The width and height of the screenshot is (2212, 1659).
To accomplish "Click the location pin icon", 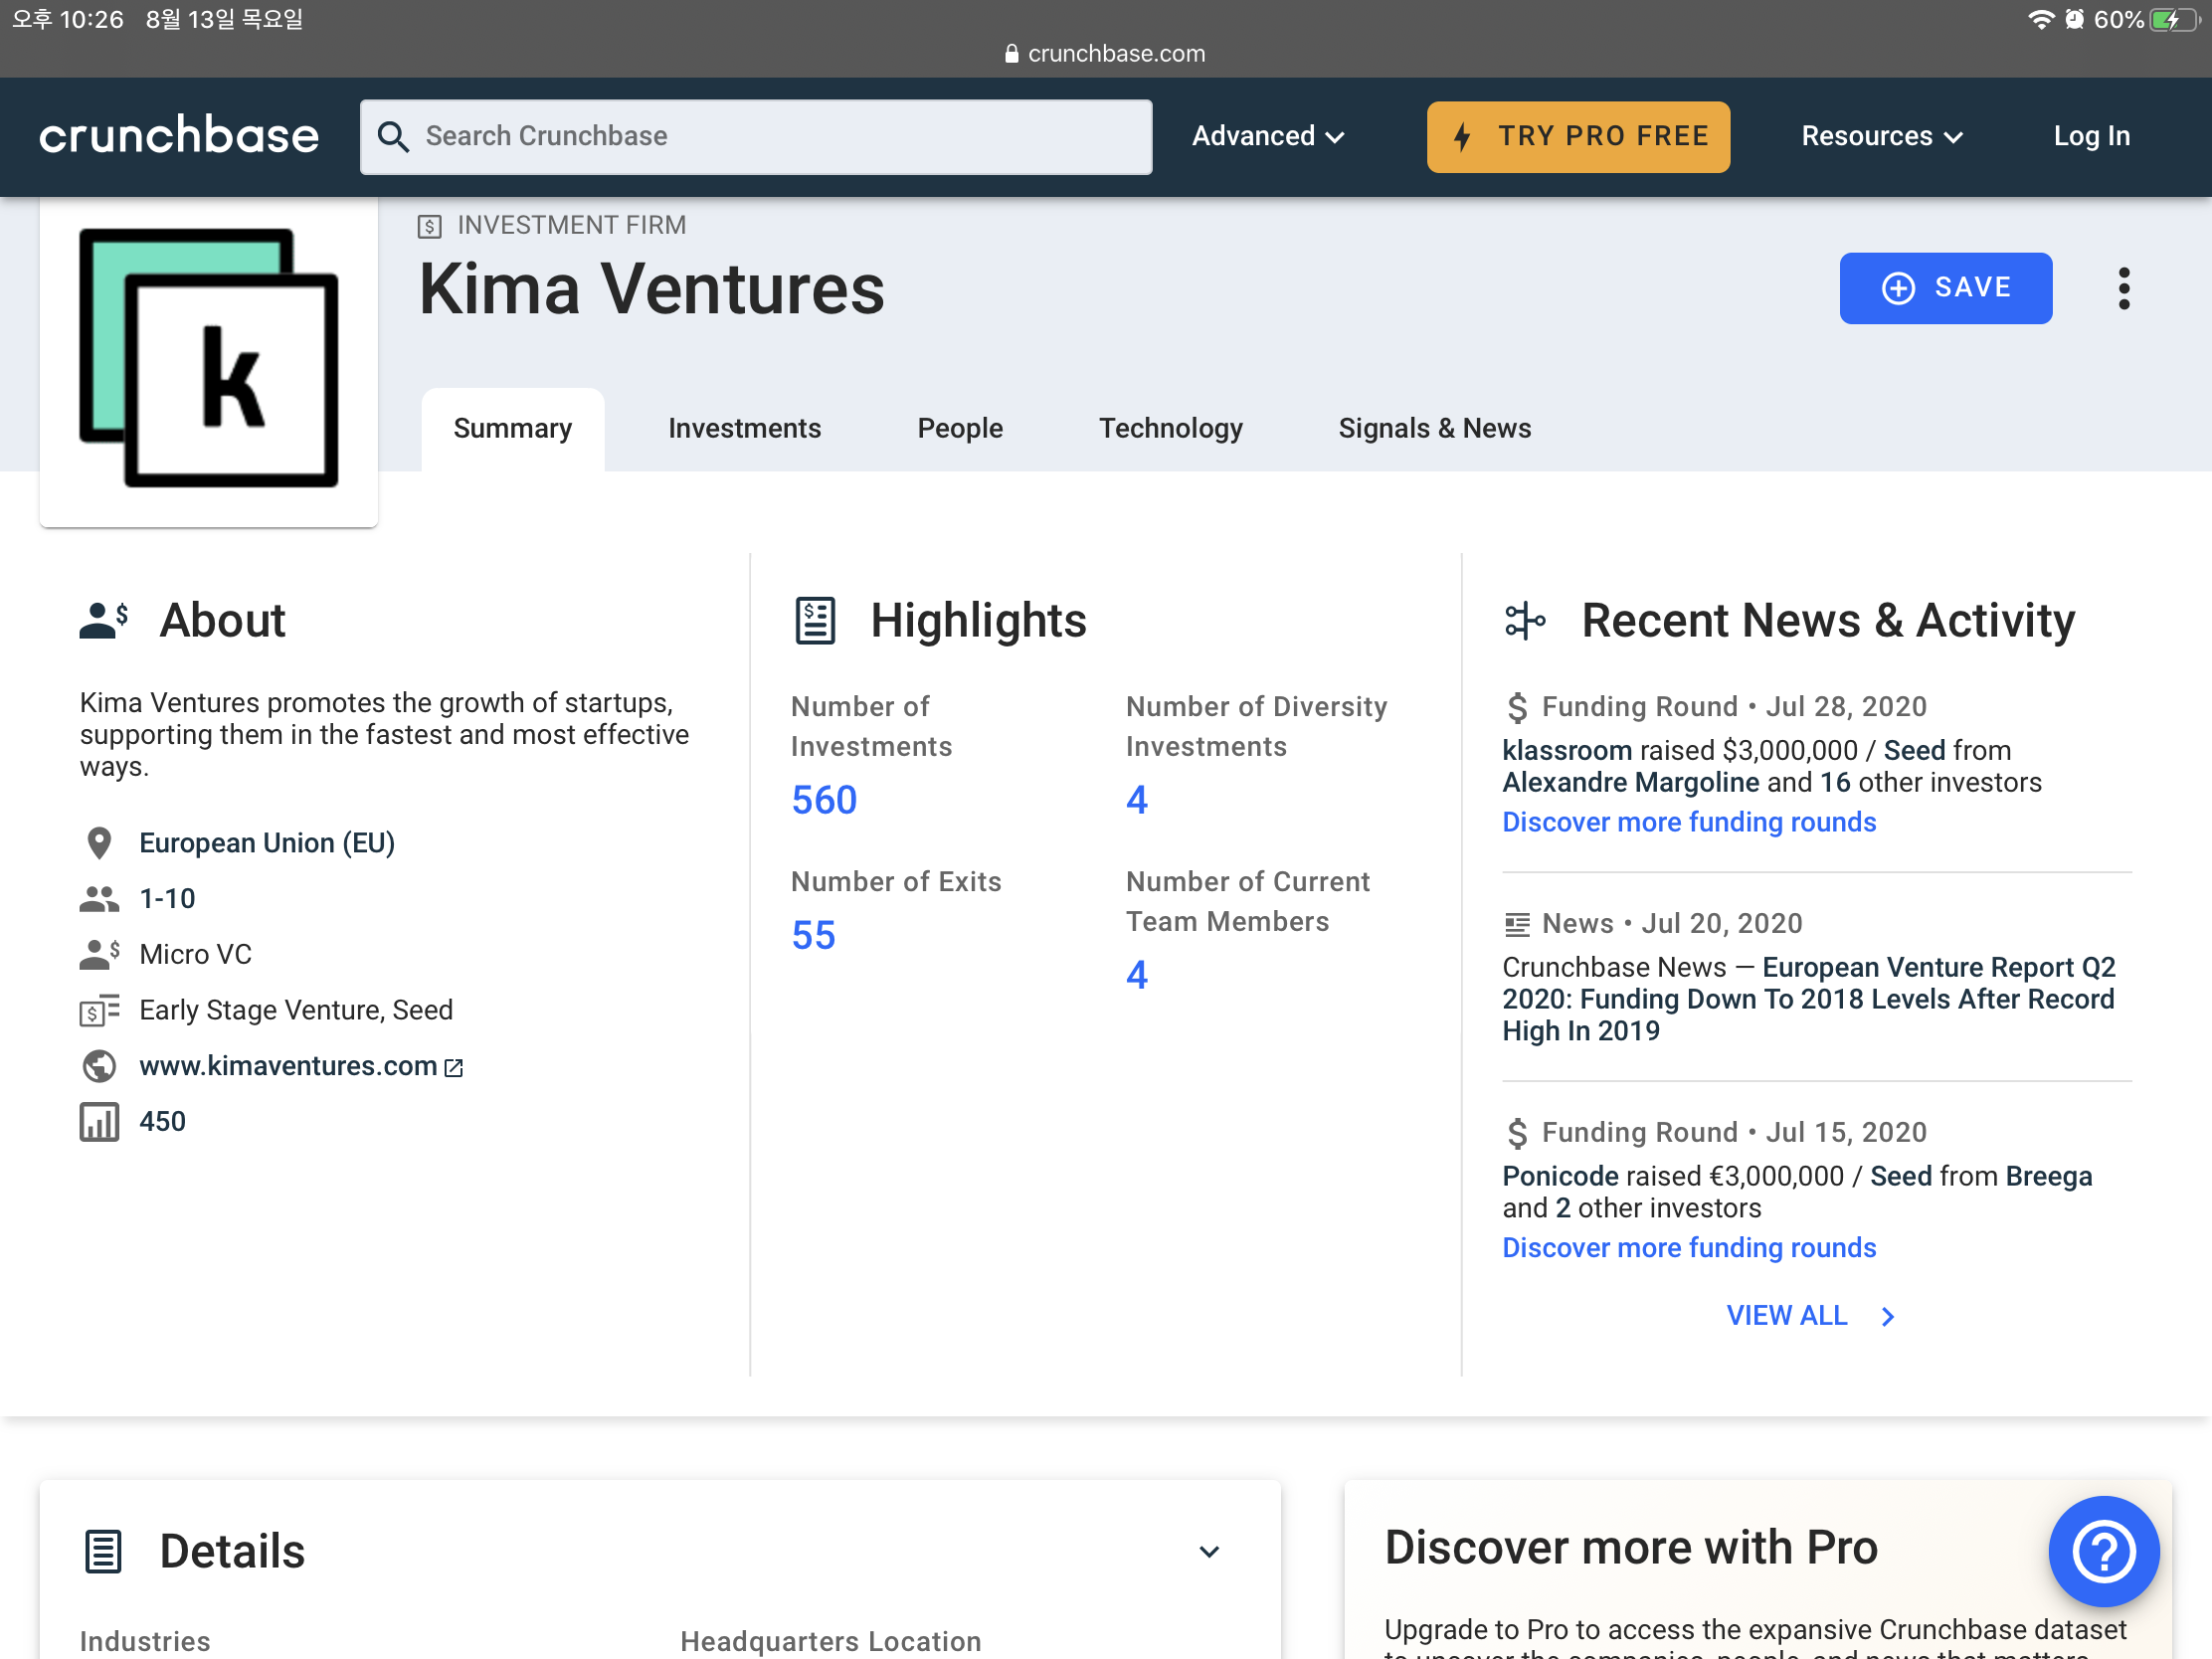I will pos(99,843).
